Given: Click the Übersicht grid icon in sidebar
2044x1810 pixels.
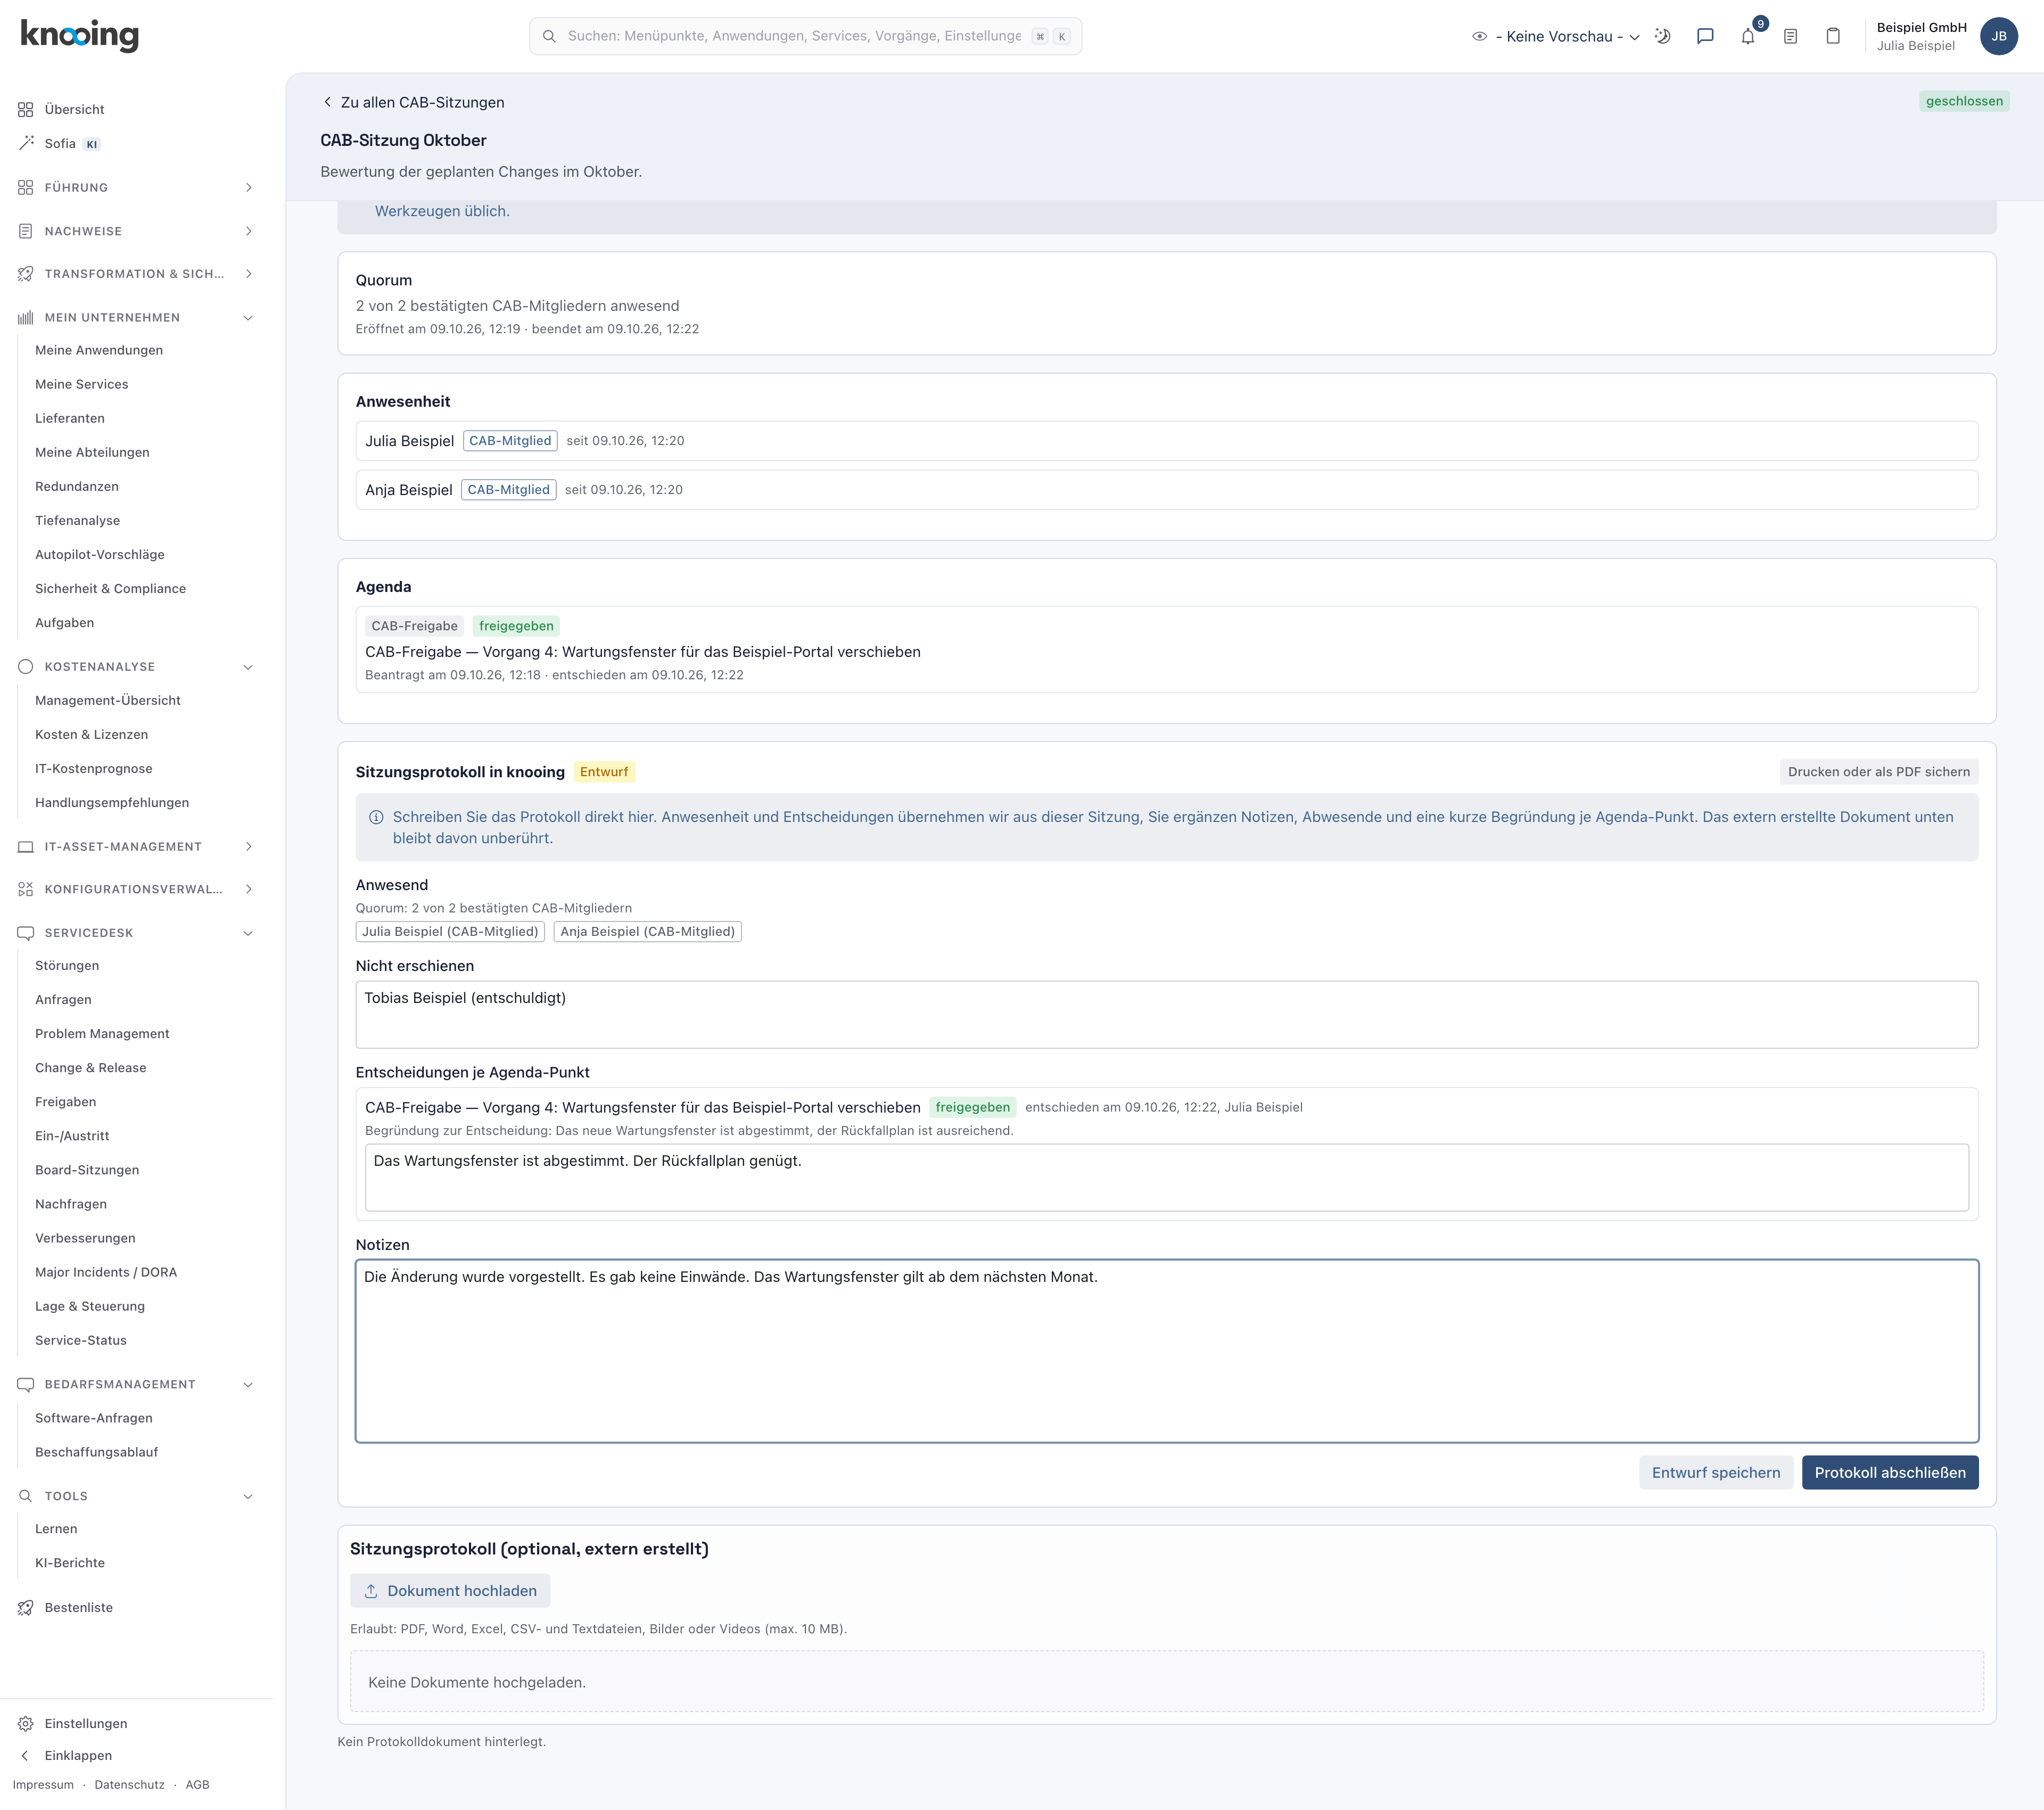Looking at the screenshot, I should [x=26, y=109].
